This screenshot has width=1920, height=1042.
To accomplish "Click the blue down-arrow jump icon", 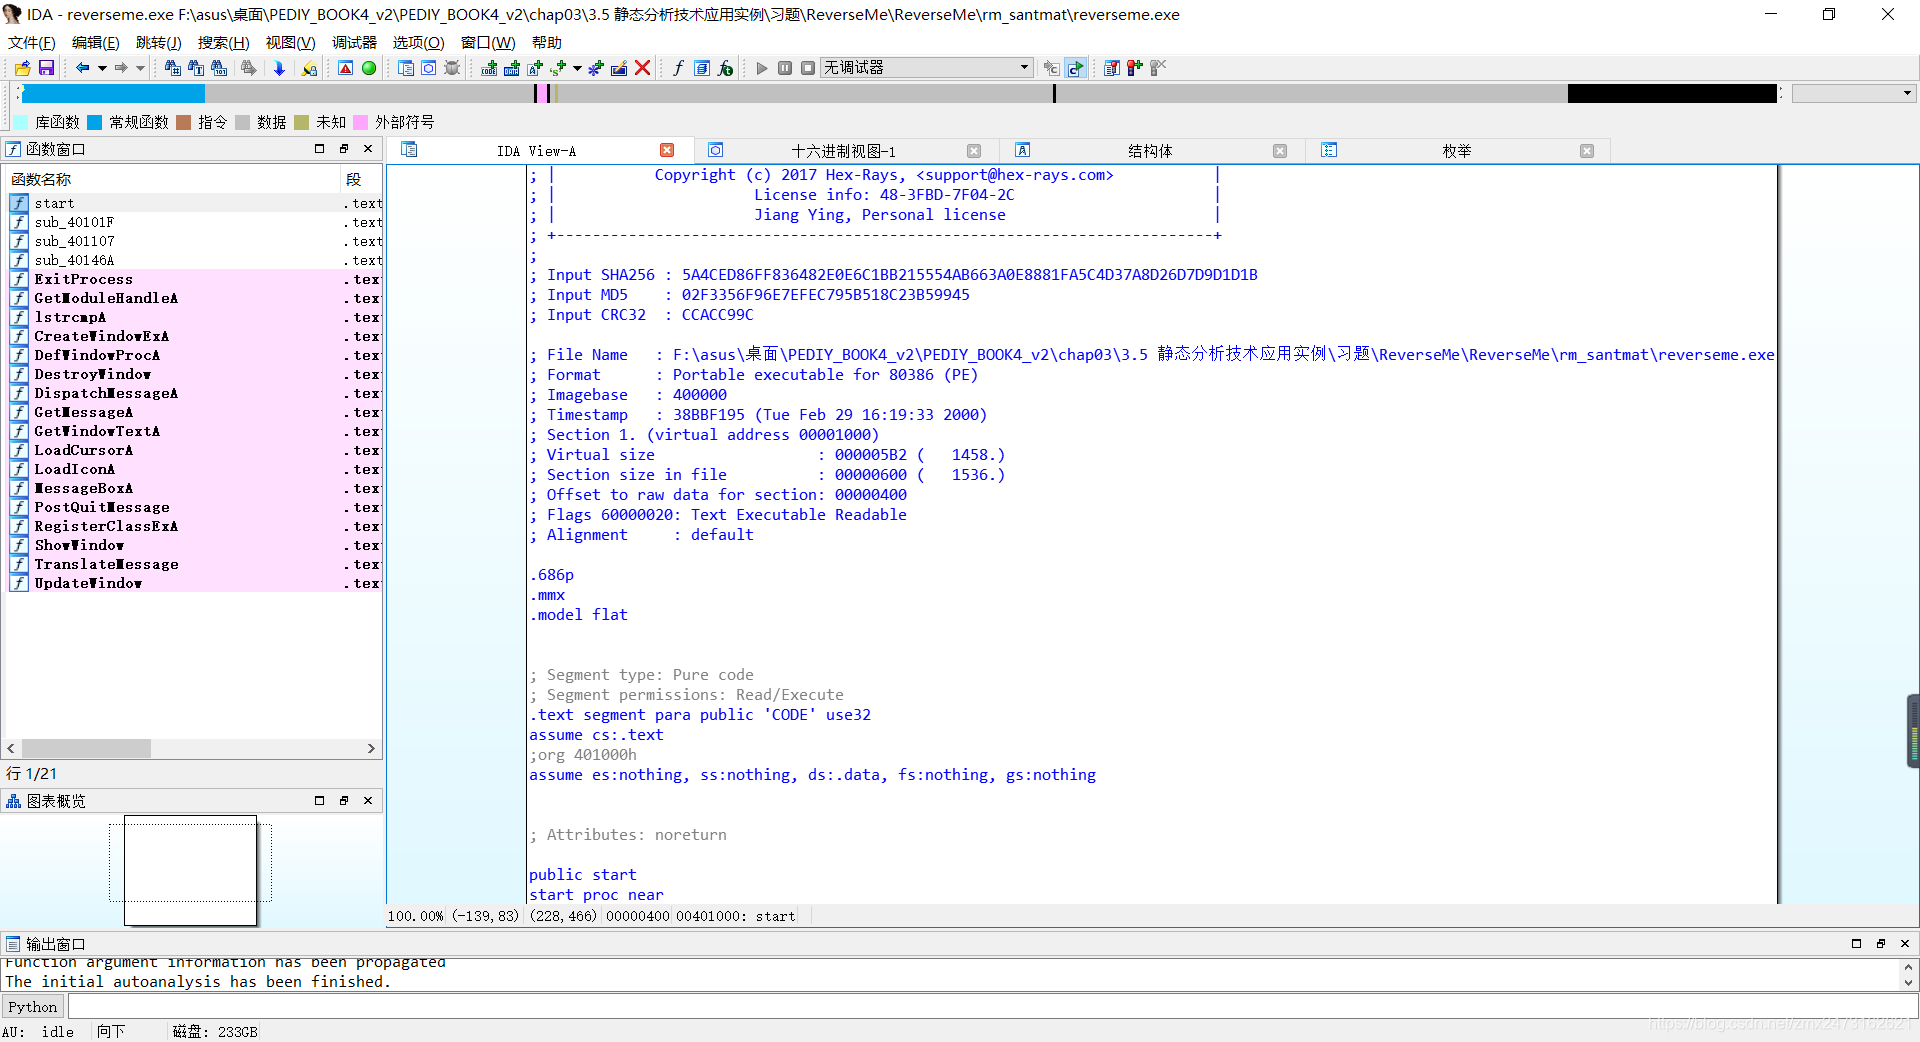I will point(279,68).
